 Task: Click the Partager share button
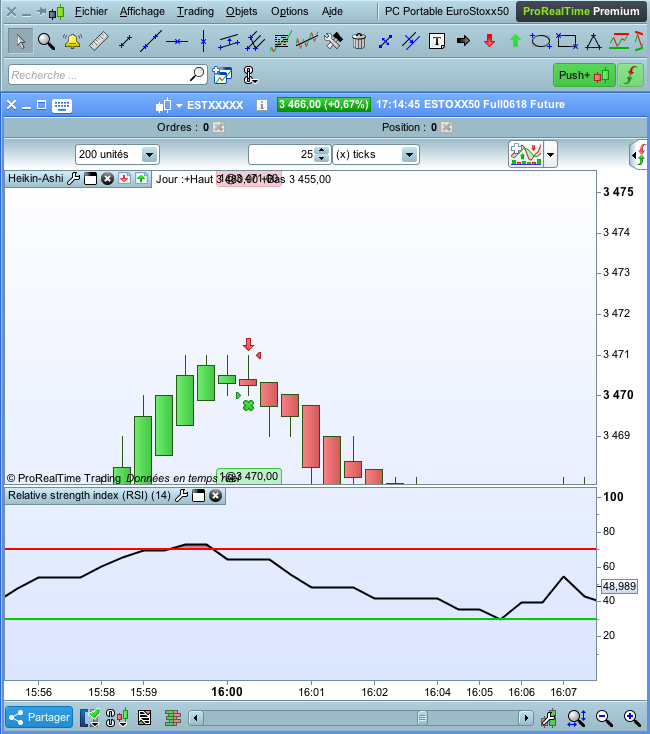tap(39, 717)
